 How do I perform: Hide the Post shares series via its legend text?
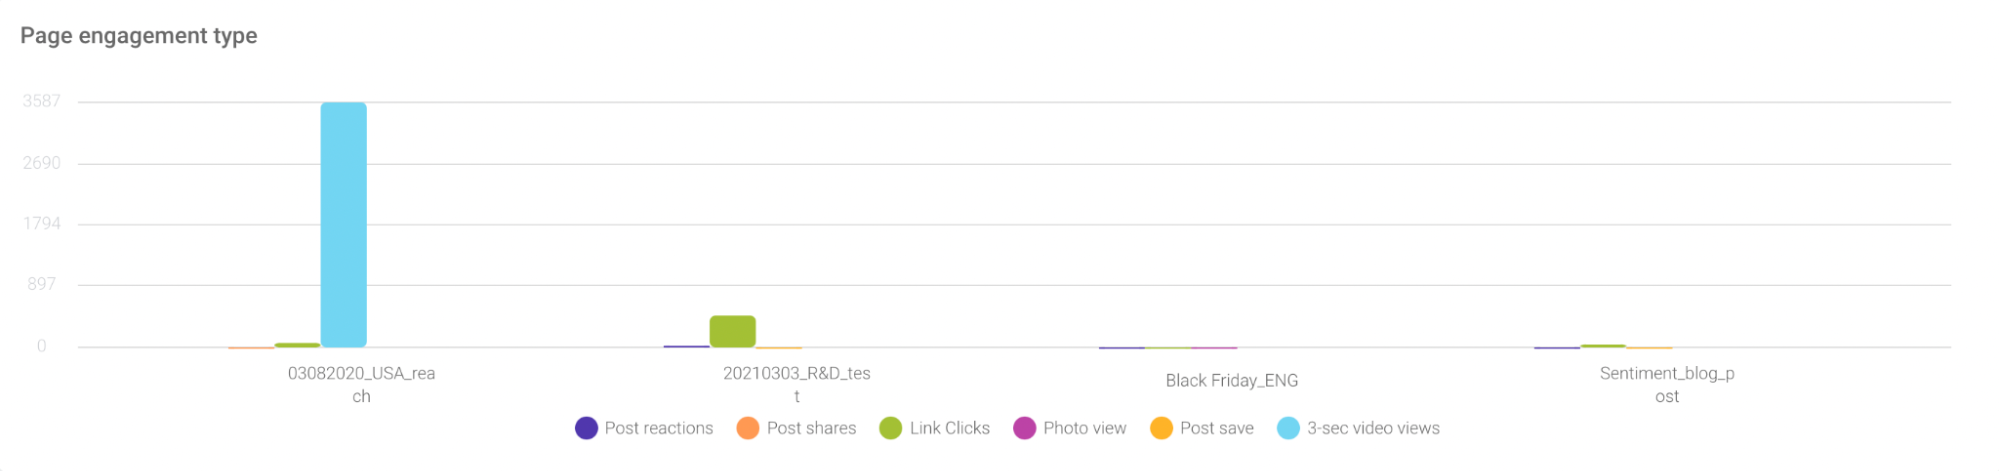pyautogui.click(x=811, y=428)
